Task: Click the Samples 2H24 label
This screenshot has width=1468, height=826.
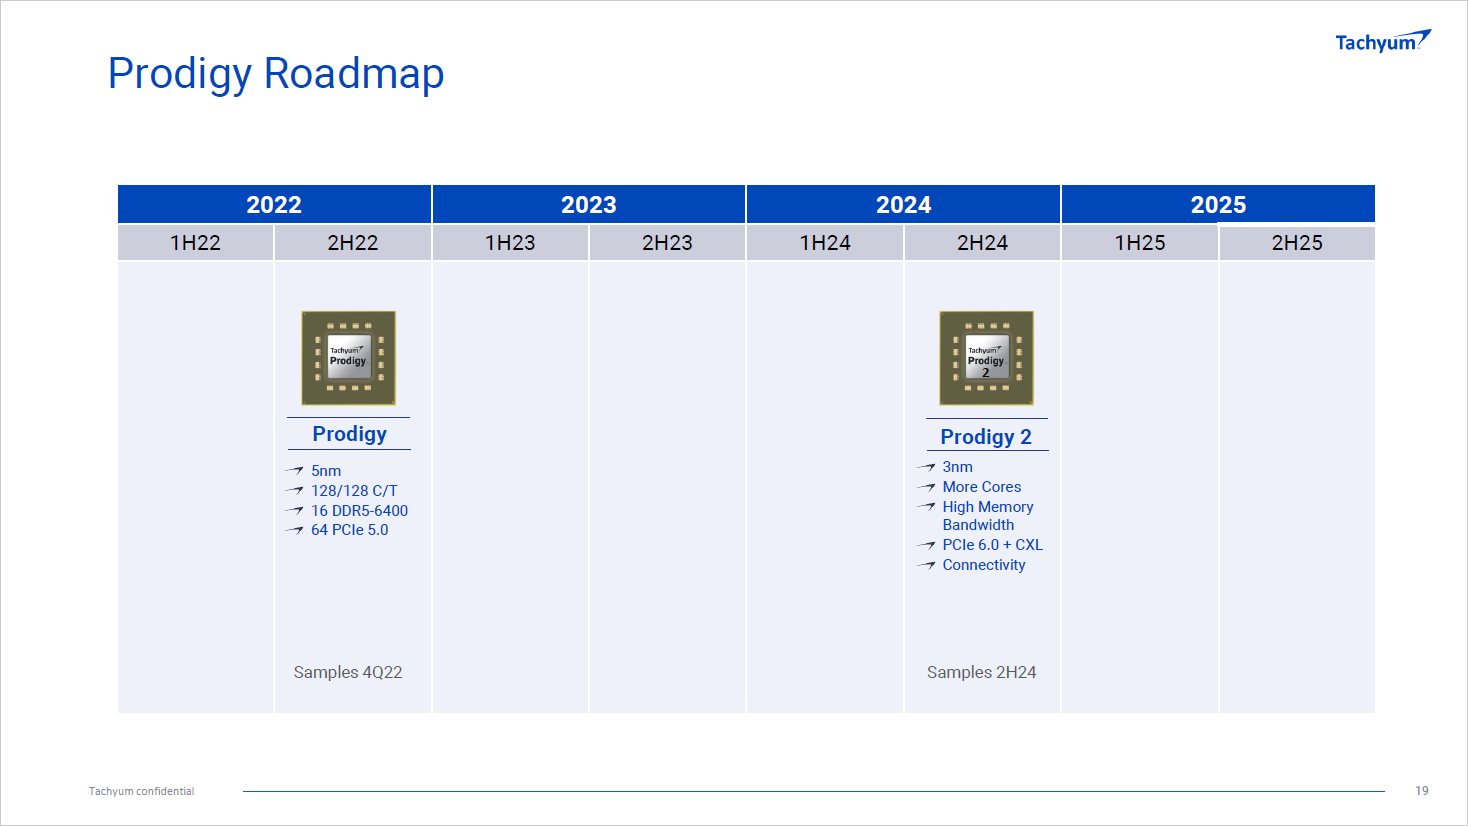Action: pyautogui.click(x=981, y=672)
